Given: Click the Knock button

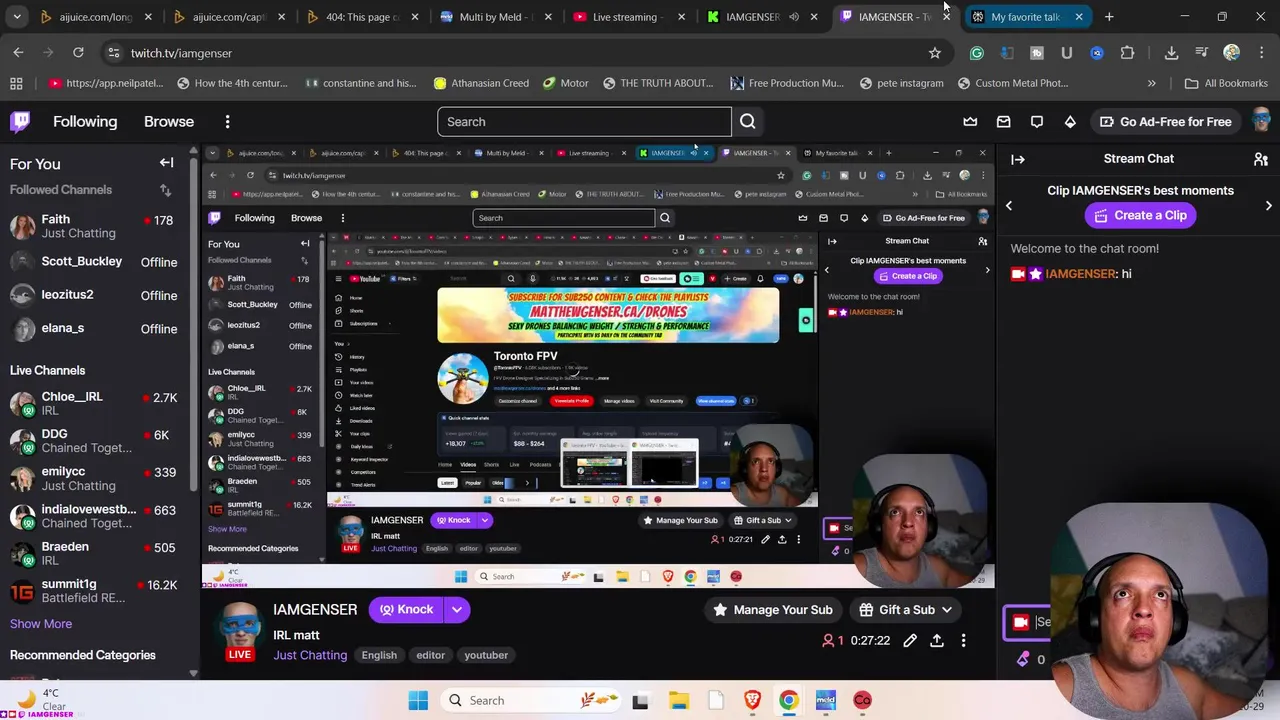Looking at the screenshot, I should (407, 609).
